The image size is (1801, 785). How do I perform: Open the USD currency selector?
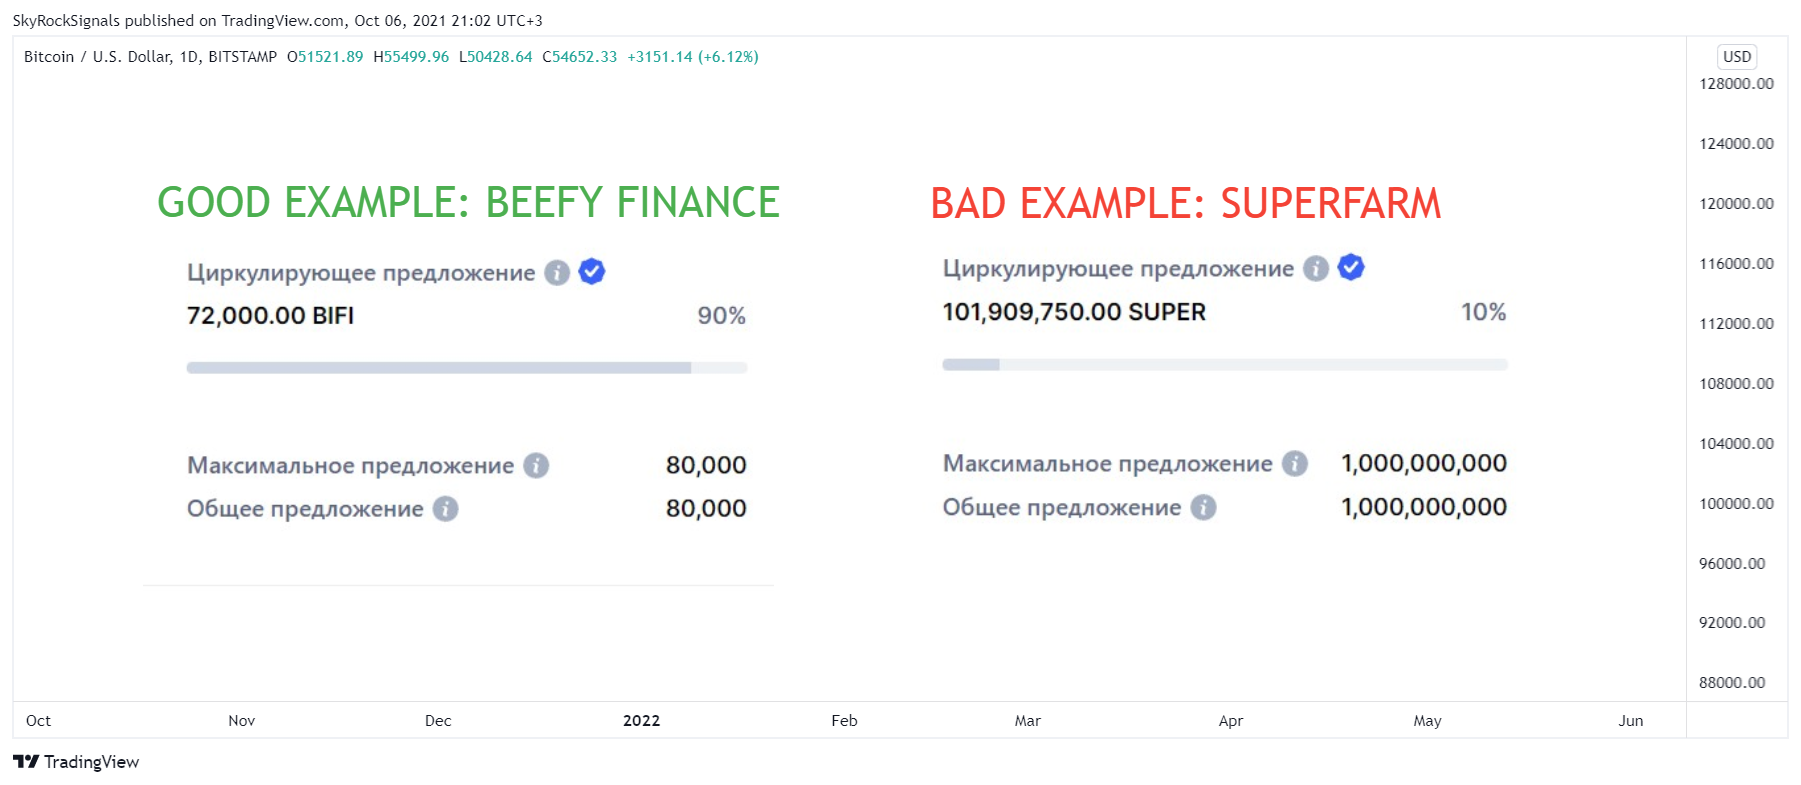(x=1737, y=57)
